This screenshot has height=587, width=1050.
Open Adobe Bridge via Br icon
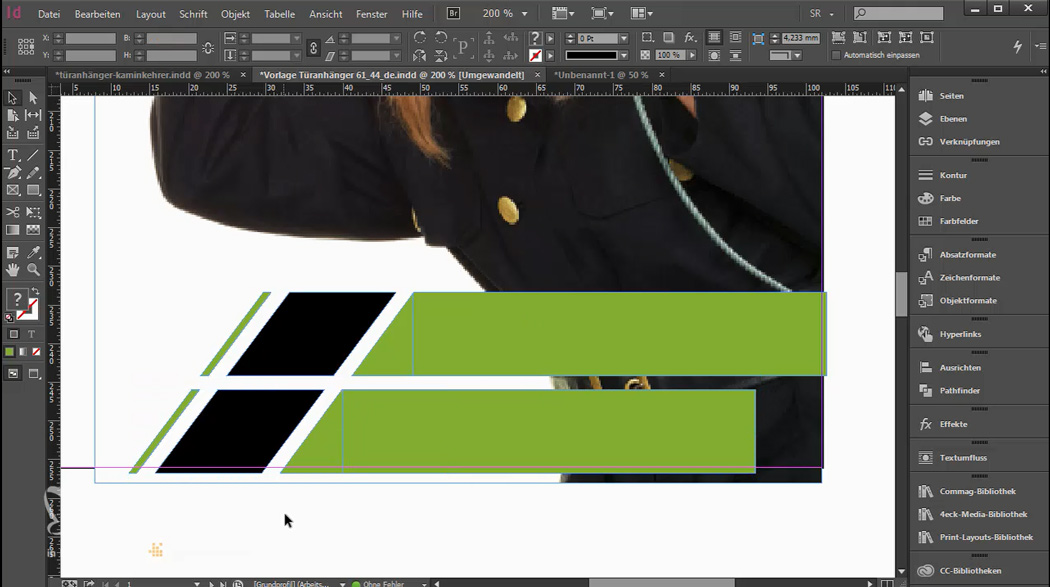(x=453, y=13)
